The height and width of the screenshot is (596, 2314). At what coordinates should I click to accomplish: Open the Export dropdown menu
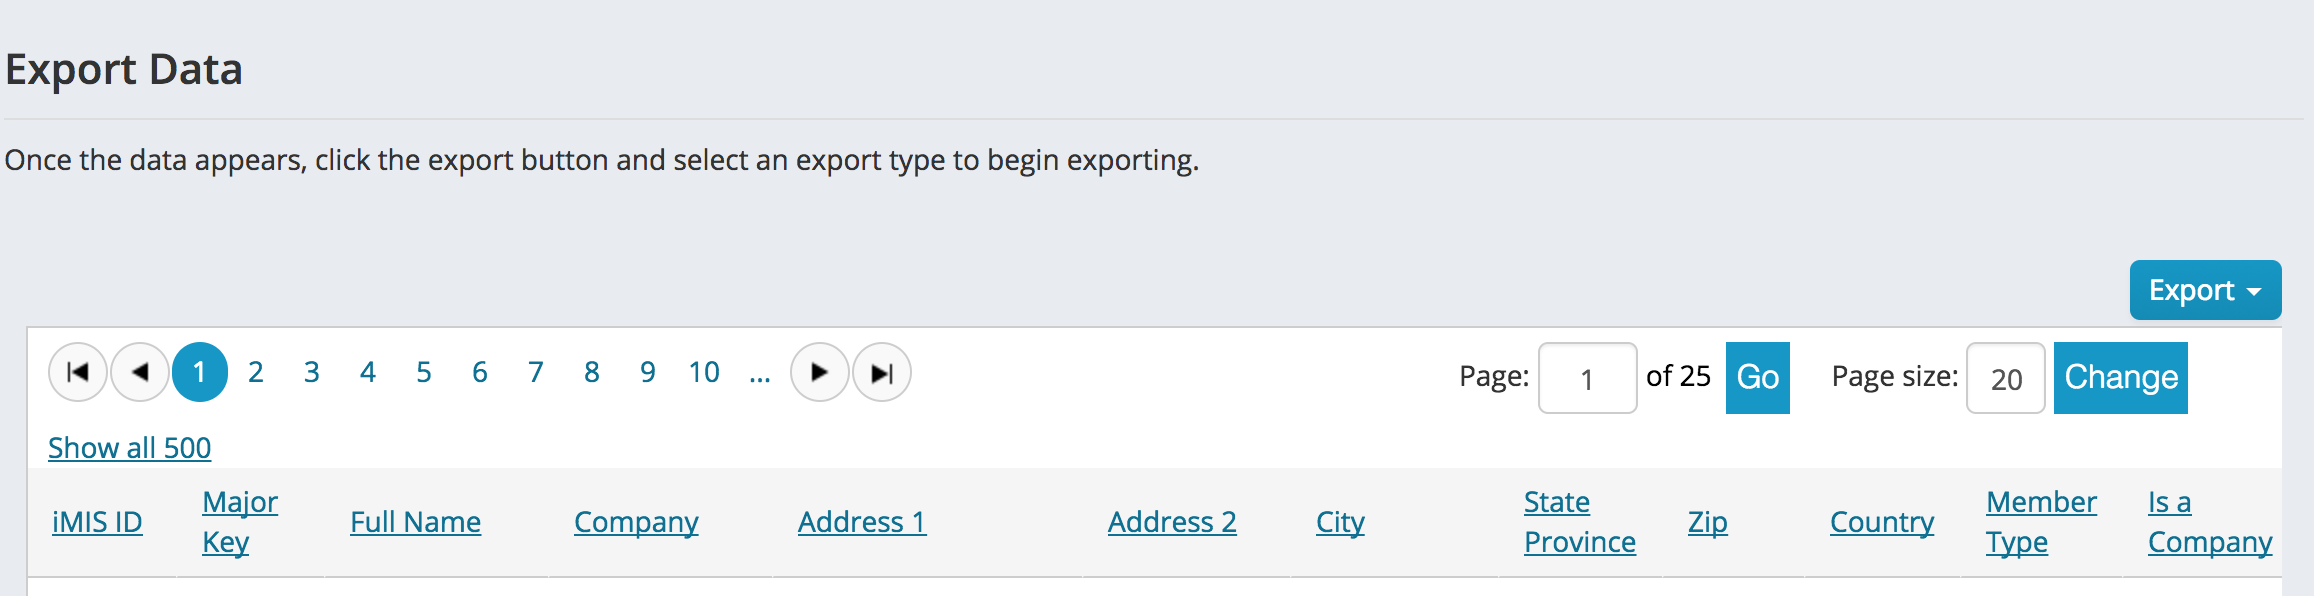(x=2204, y=290)
